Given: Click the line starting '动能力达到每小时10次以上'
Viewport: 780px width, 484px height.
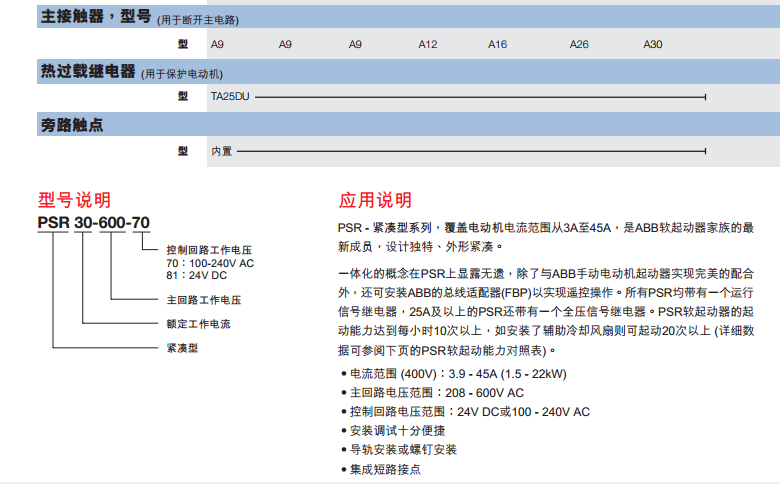Looking at the screenshot, I should tap(546, 331).
